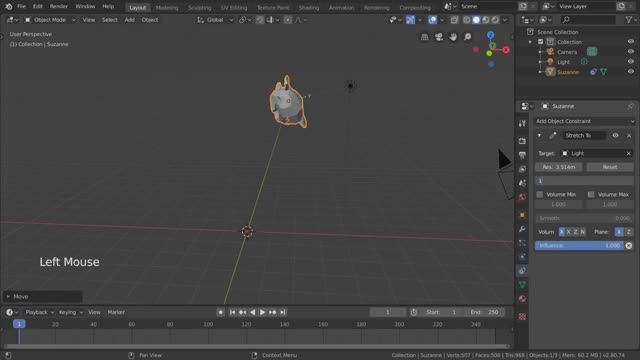Collapse the Collection in outliner

(x=530, y=42)
